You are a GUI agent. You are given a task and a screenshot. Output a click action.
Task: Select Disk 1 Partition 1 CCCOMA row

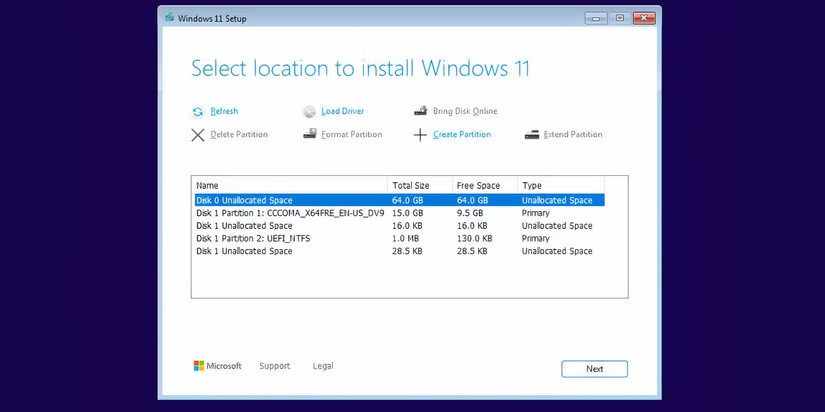290,213
